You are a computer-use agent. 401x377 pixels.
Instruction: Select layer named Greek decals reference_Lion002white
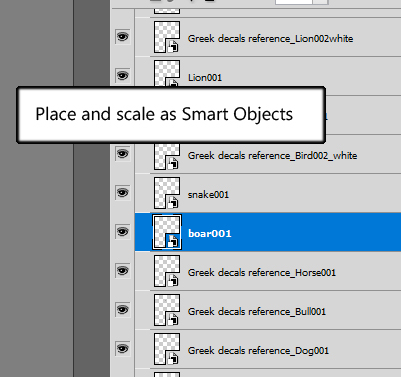[270, 39]
